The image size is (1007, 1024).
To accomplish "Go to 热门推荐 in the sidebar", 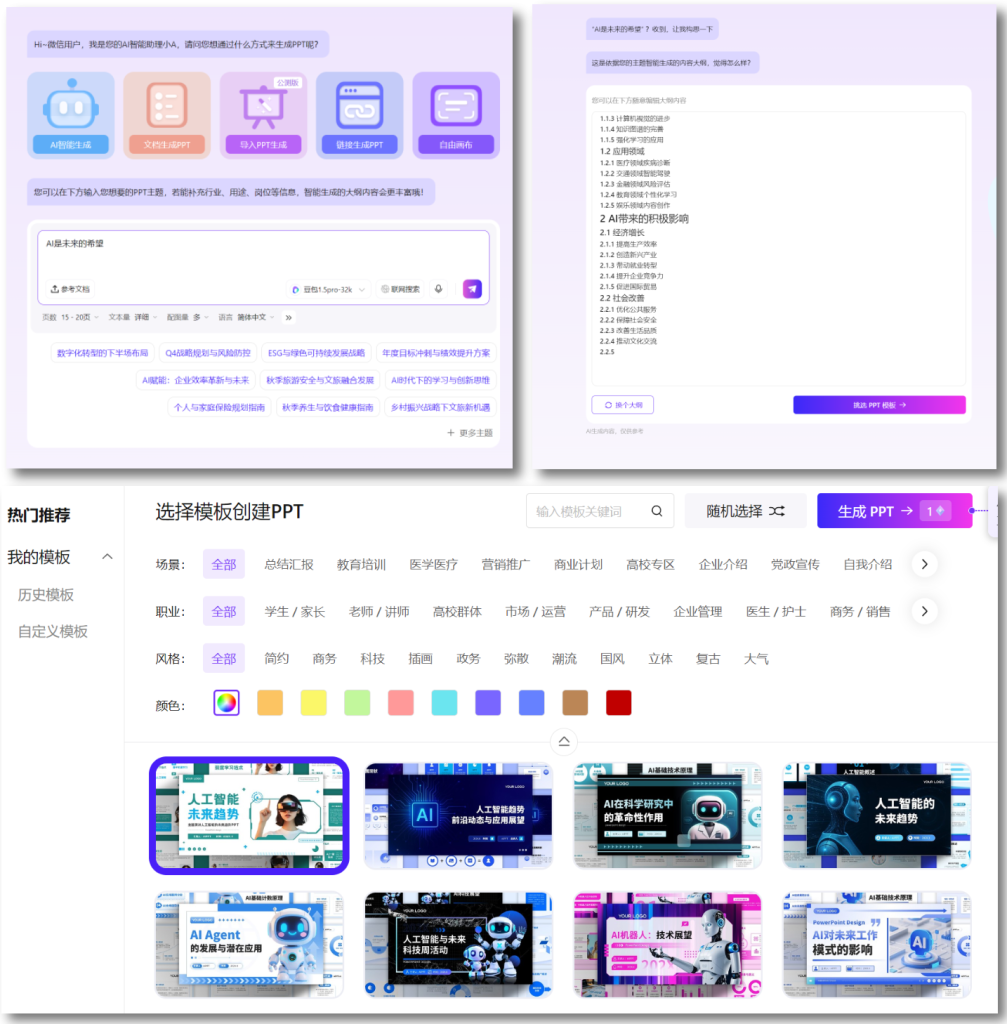I will tap(39, 516).
